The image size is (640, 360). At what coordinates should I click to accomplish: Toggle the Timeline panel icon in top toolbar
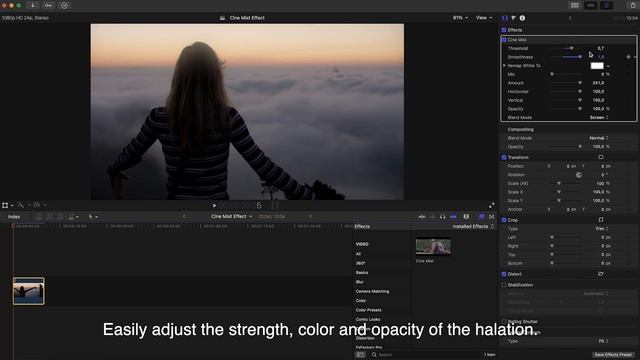(590, 5)
